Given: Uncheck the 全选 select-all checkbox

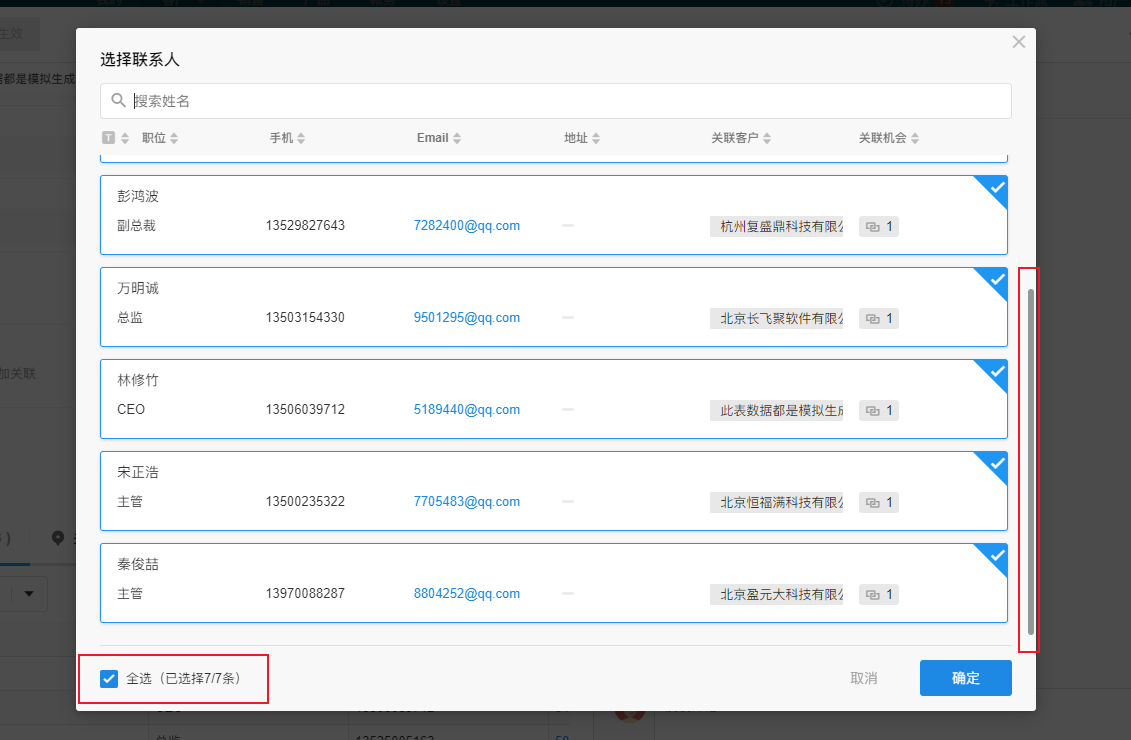Looking at the screenshot, I should (110, 679).
